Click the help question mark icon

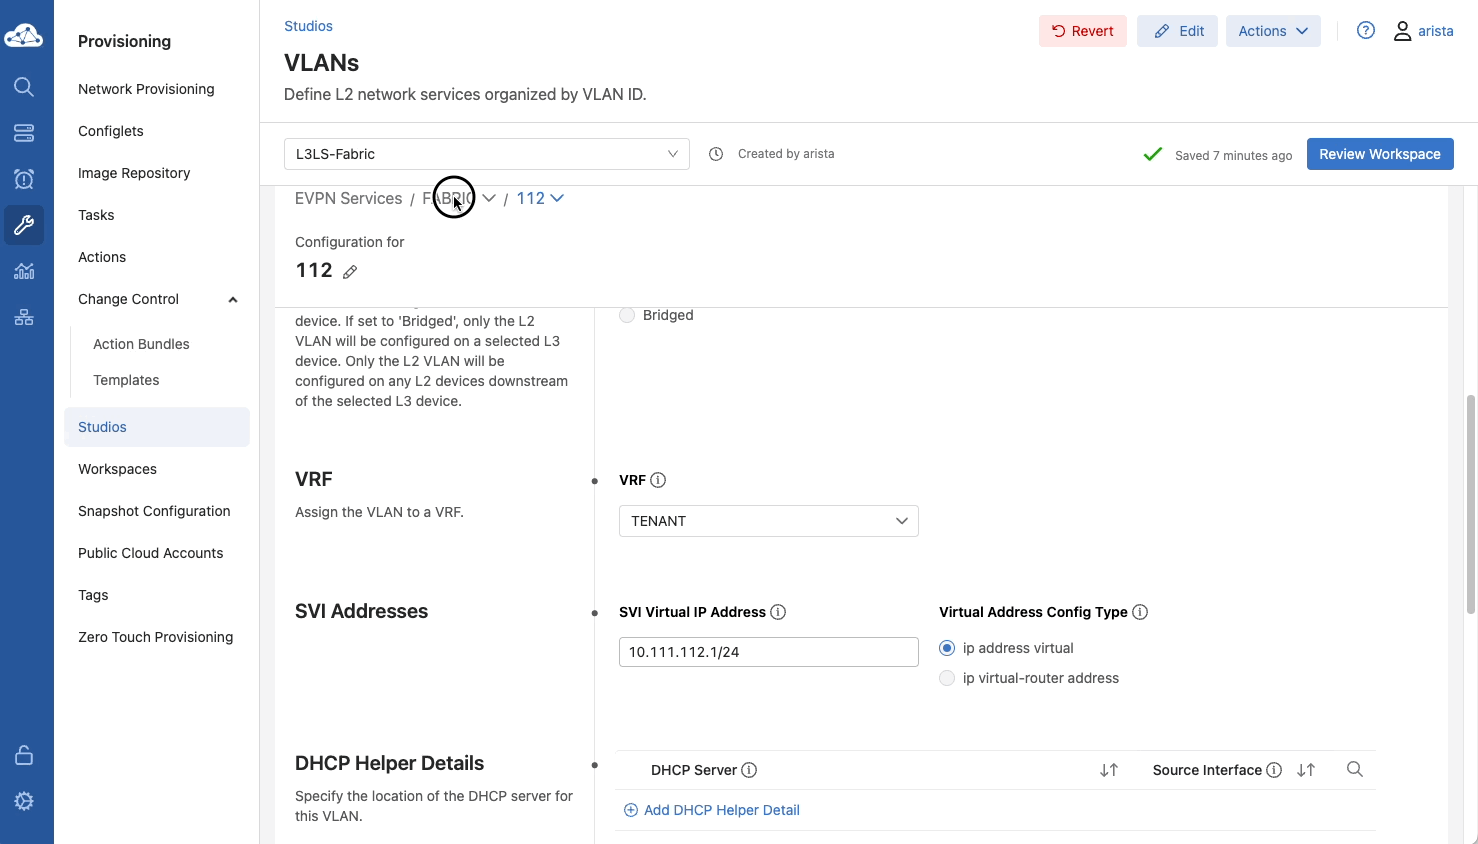tap(1365, 31)
